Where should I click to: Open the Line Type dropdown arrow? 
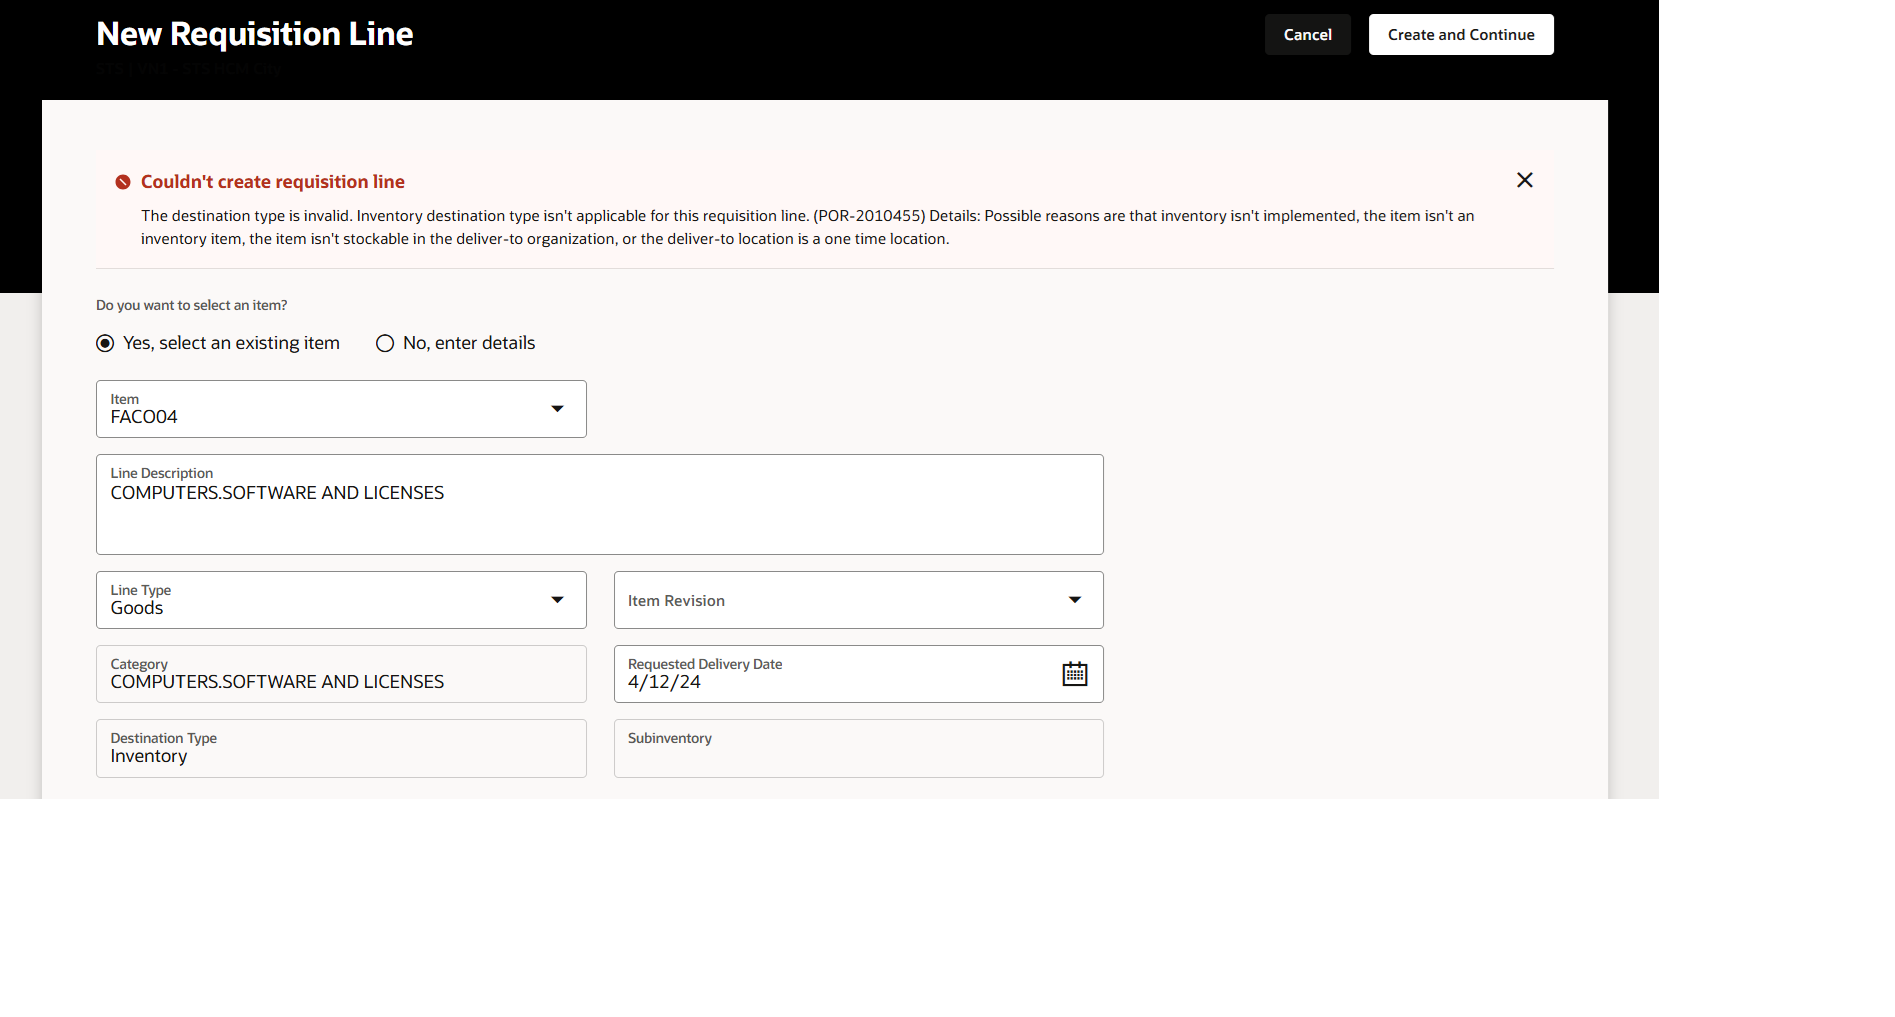click(557, 600)
